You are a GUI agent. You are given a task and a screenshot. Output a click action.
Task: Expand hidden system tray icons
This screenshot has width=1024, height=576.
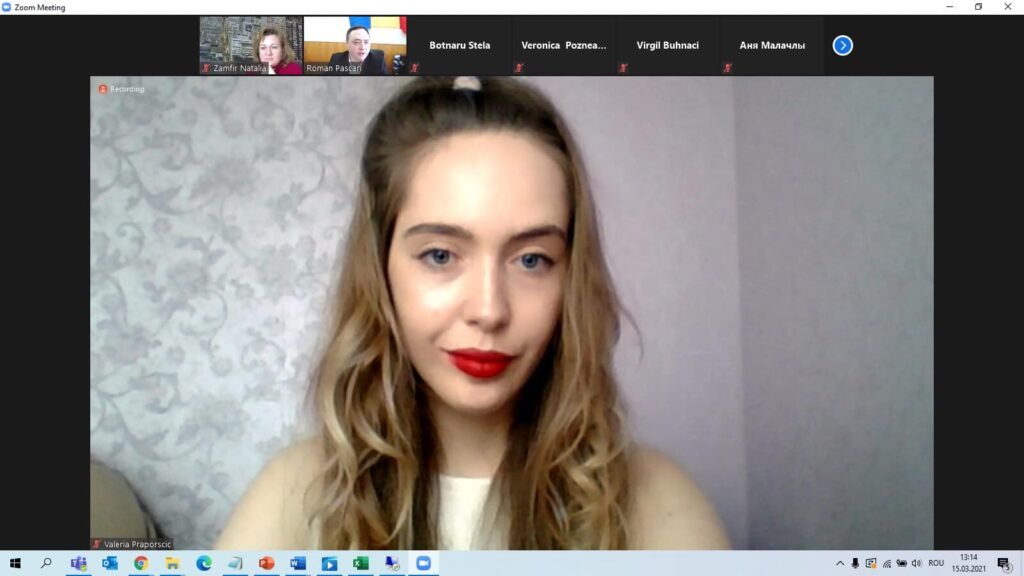pyautogui.click(x=840, y=563)
